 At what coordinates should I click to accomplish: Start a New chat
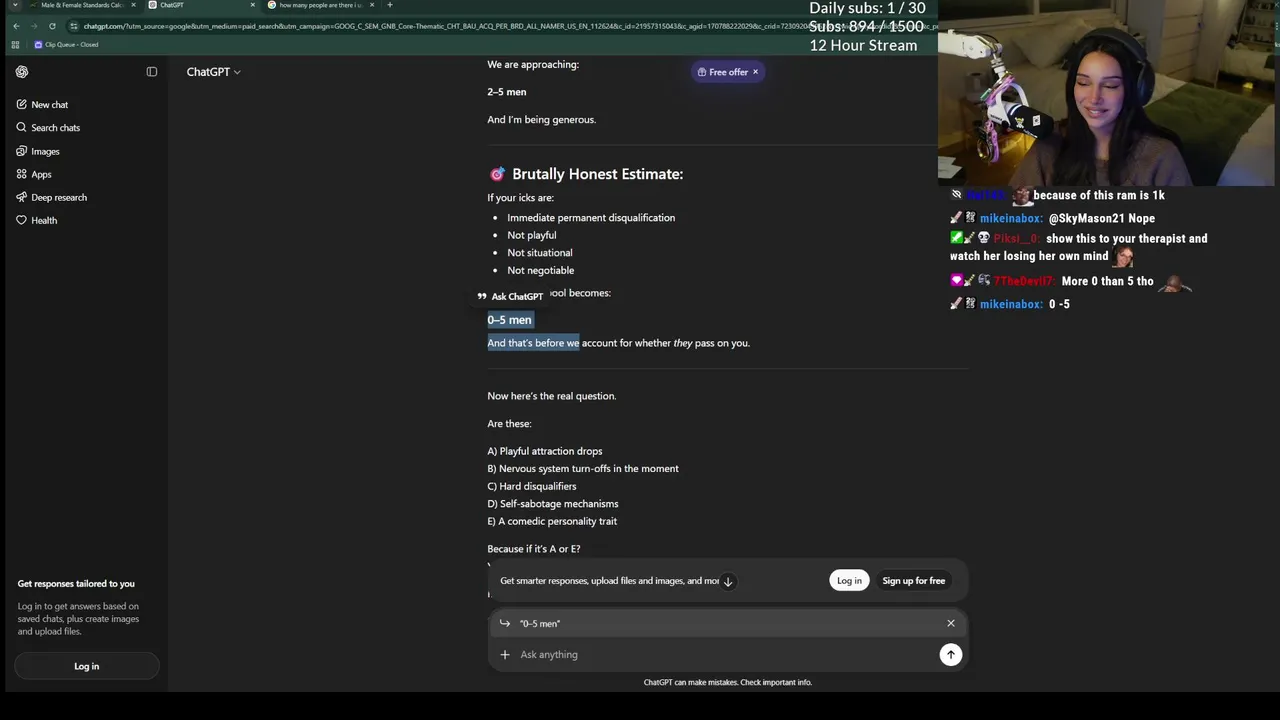(42, 104)
